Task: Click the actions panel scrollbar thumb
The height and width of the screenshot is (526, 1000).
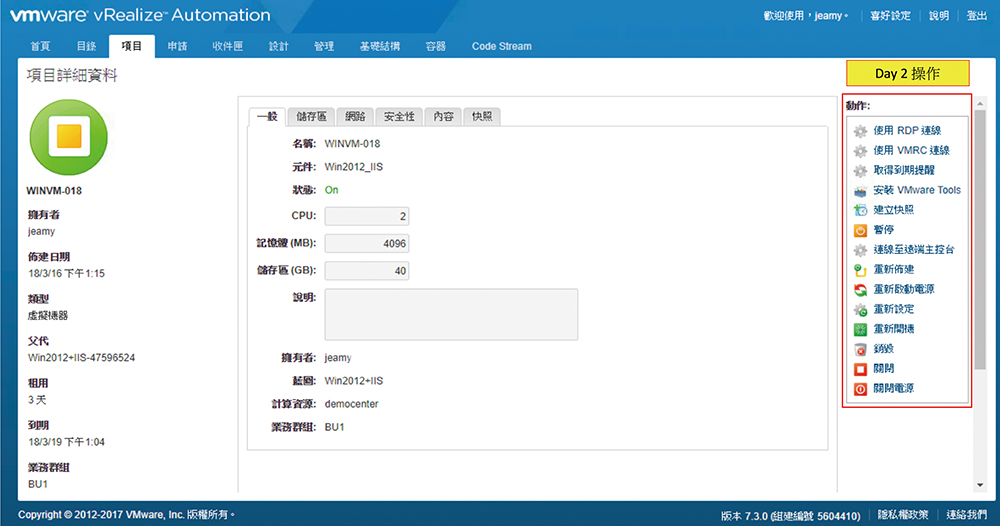Action: pyautogui.click(x=980, y=239)
